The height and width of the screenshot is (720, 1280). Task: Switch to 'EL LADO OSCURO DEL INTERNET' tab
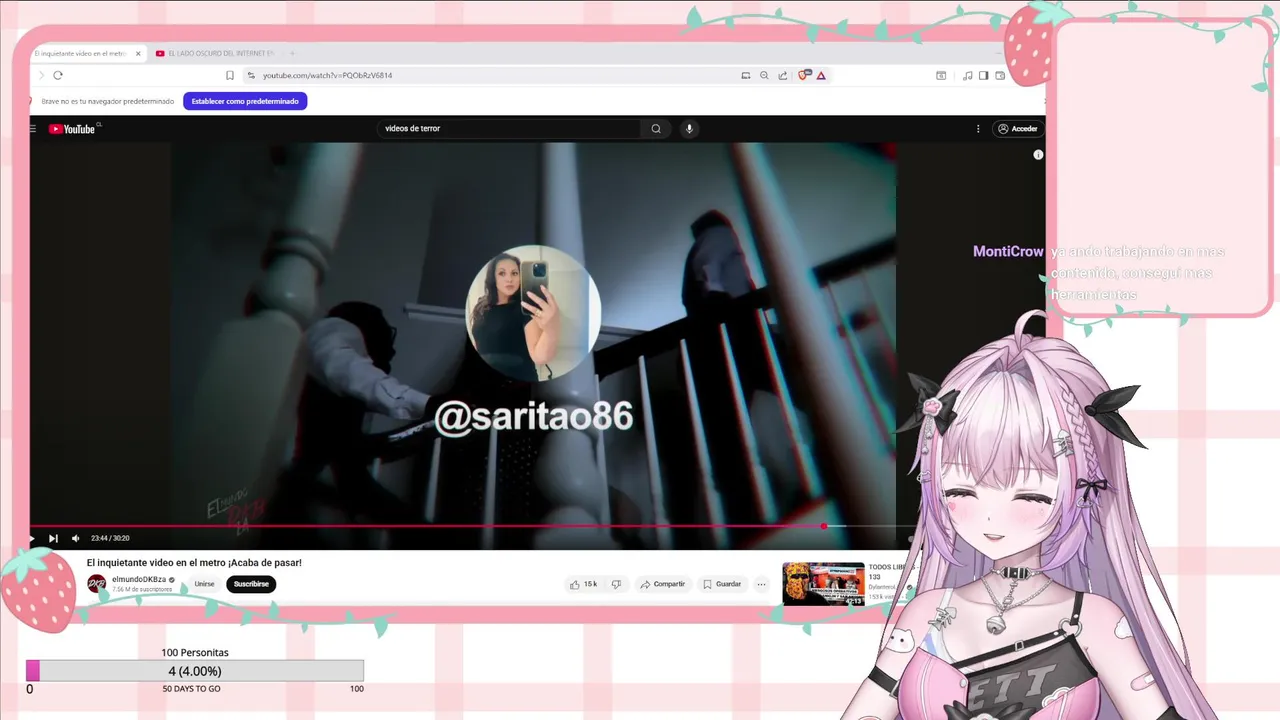tap(214, 53)
